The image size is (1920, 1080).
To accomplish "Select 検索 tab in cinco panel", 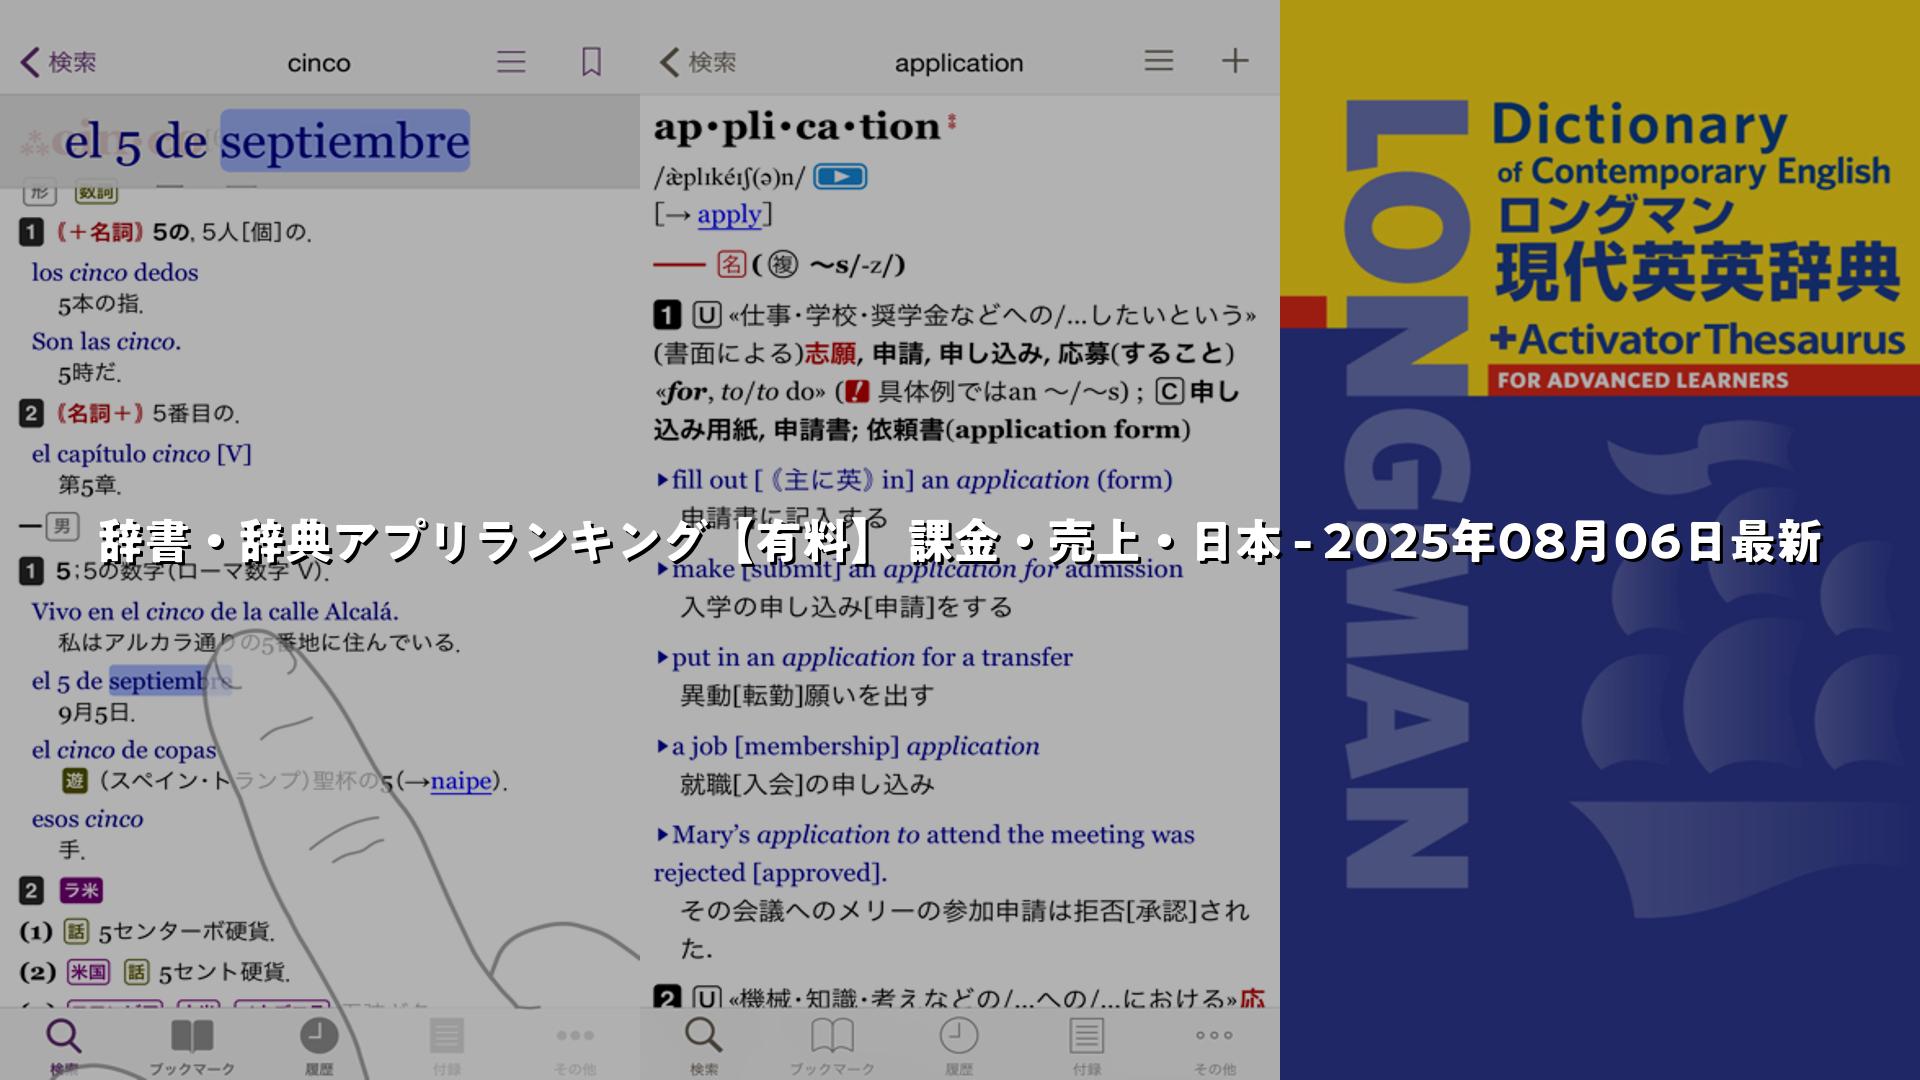I will (x=64, y=1046).
